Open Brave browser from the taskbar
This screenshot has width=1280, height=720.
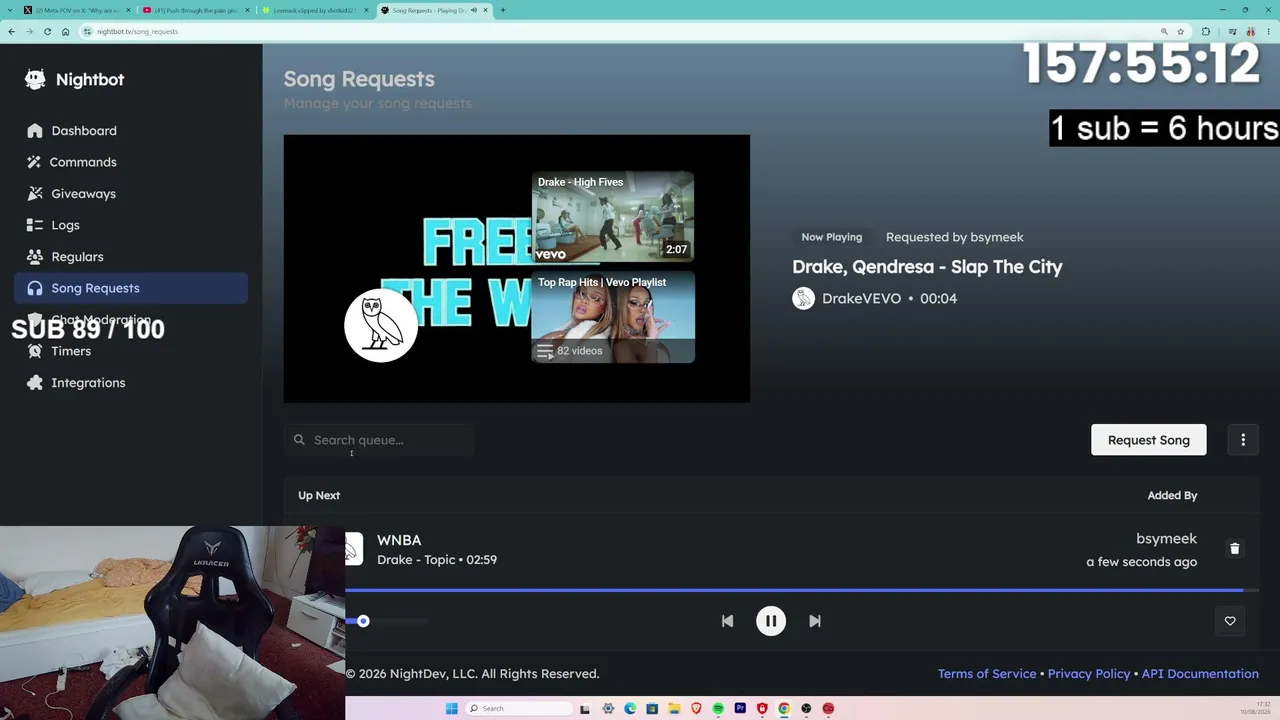(x=696, y=709)
